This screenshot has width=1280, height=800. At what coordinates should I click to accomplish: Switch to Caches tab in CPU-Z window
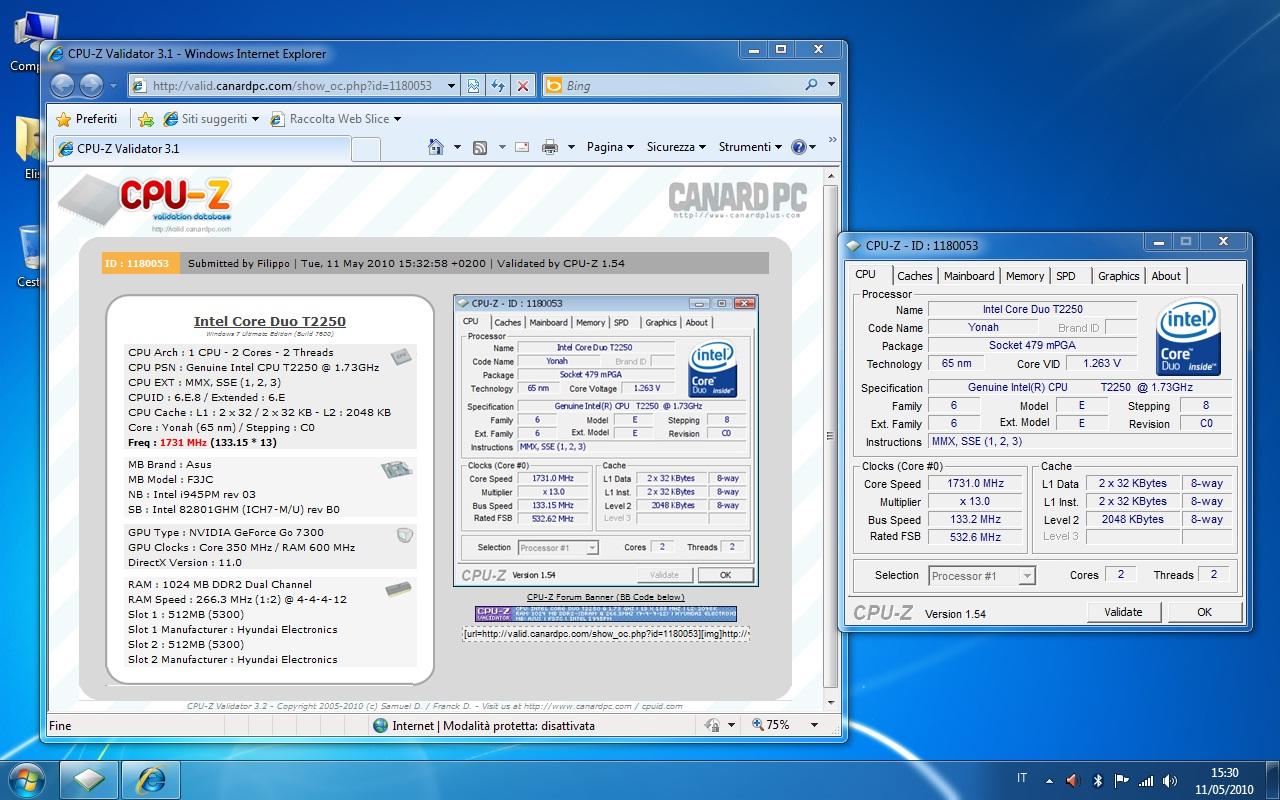pos(914,276)
